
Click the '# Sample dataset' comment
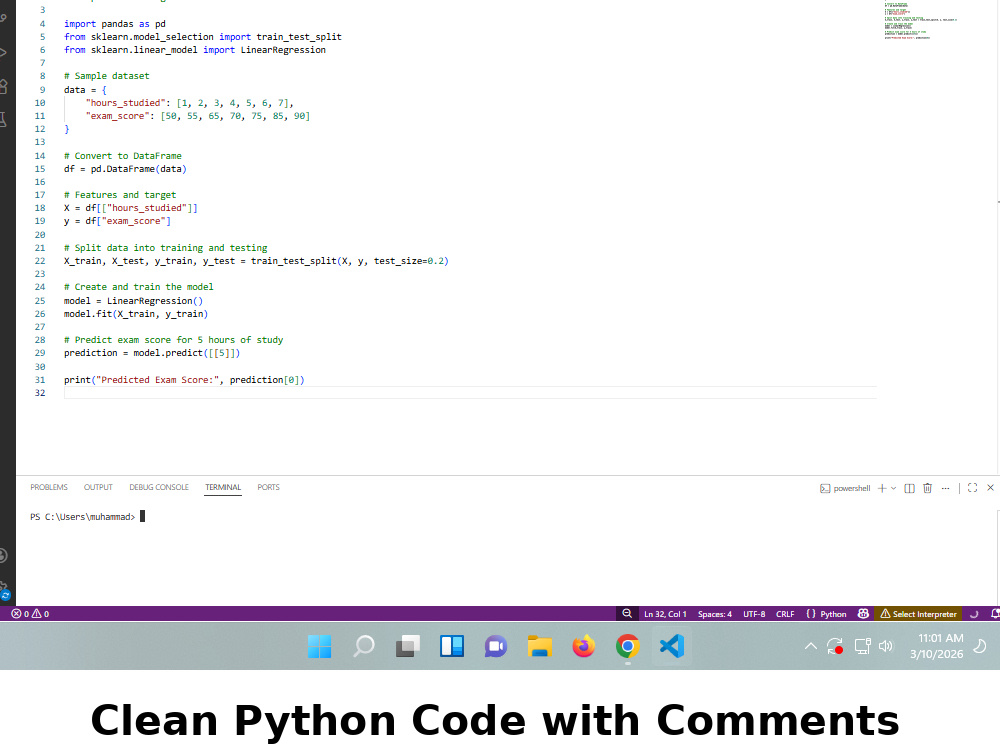coord(107,76)
